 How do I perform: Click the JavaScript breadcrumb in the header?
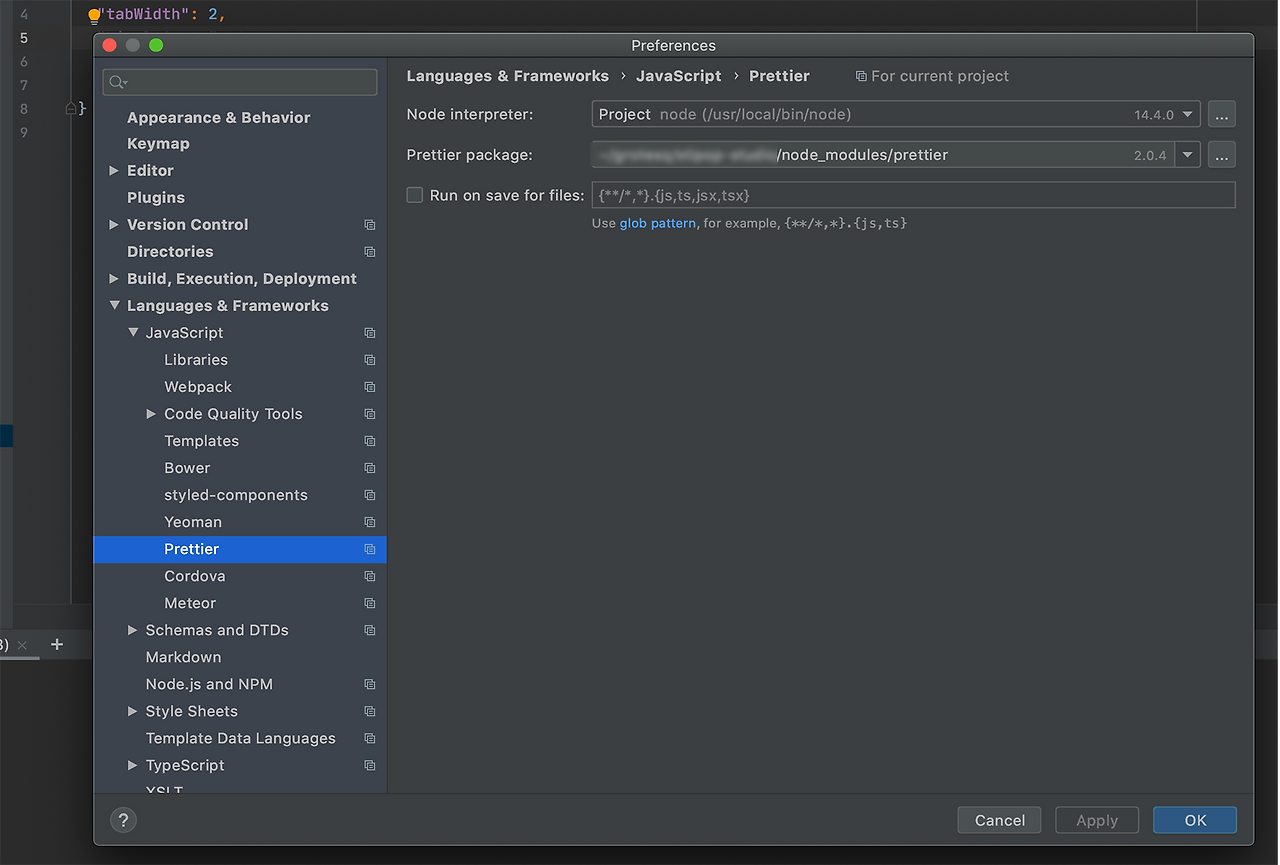click(x=679, y=76)
